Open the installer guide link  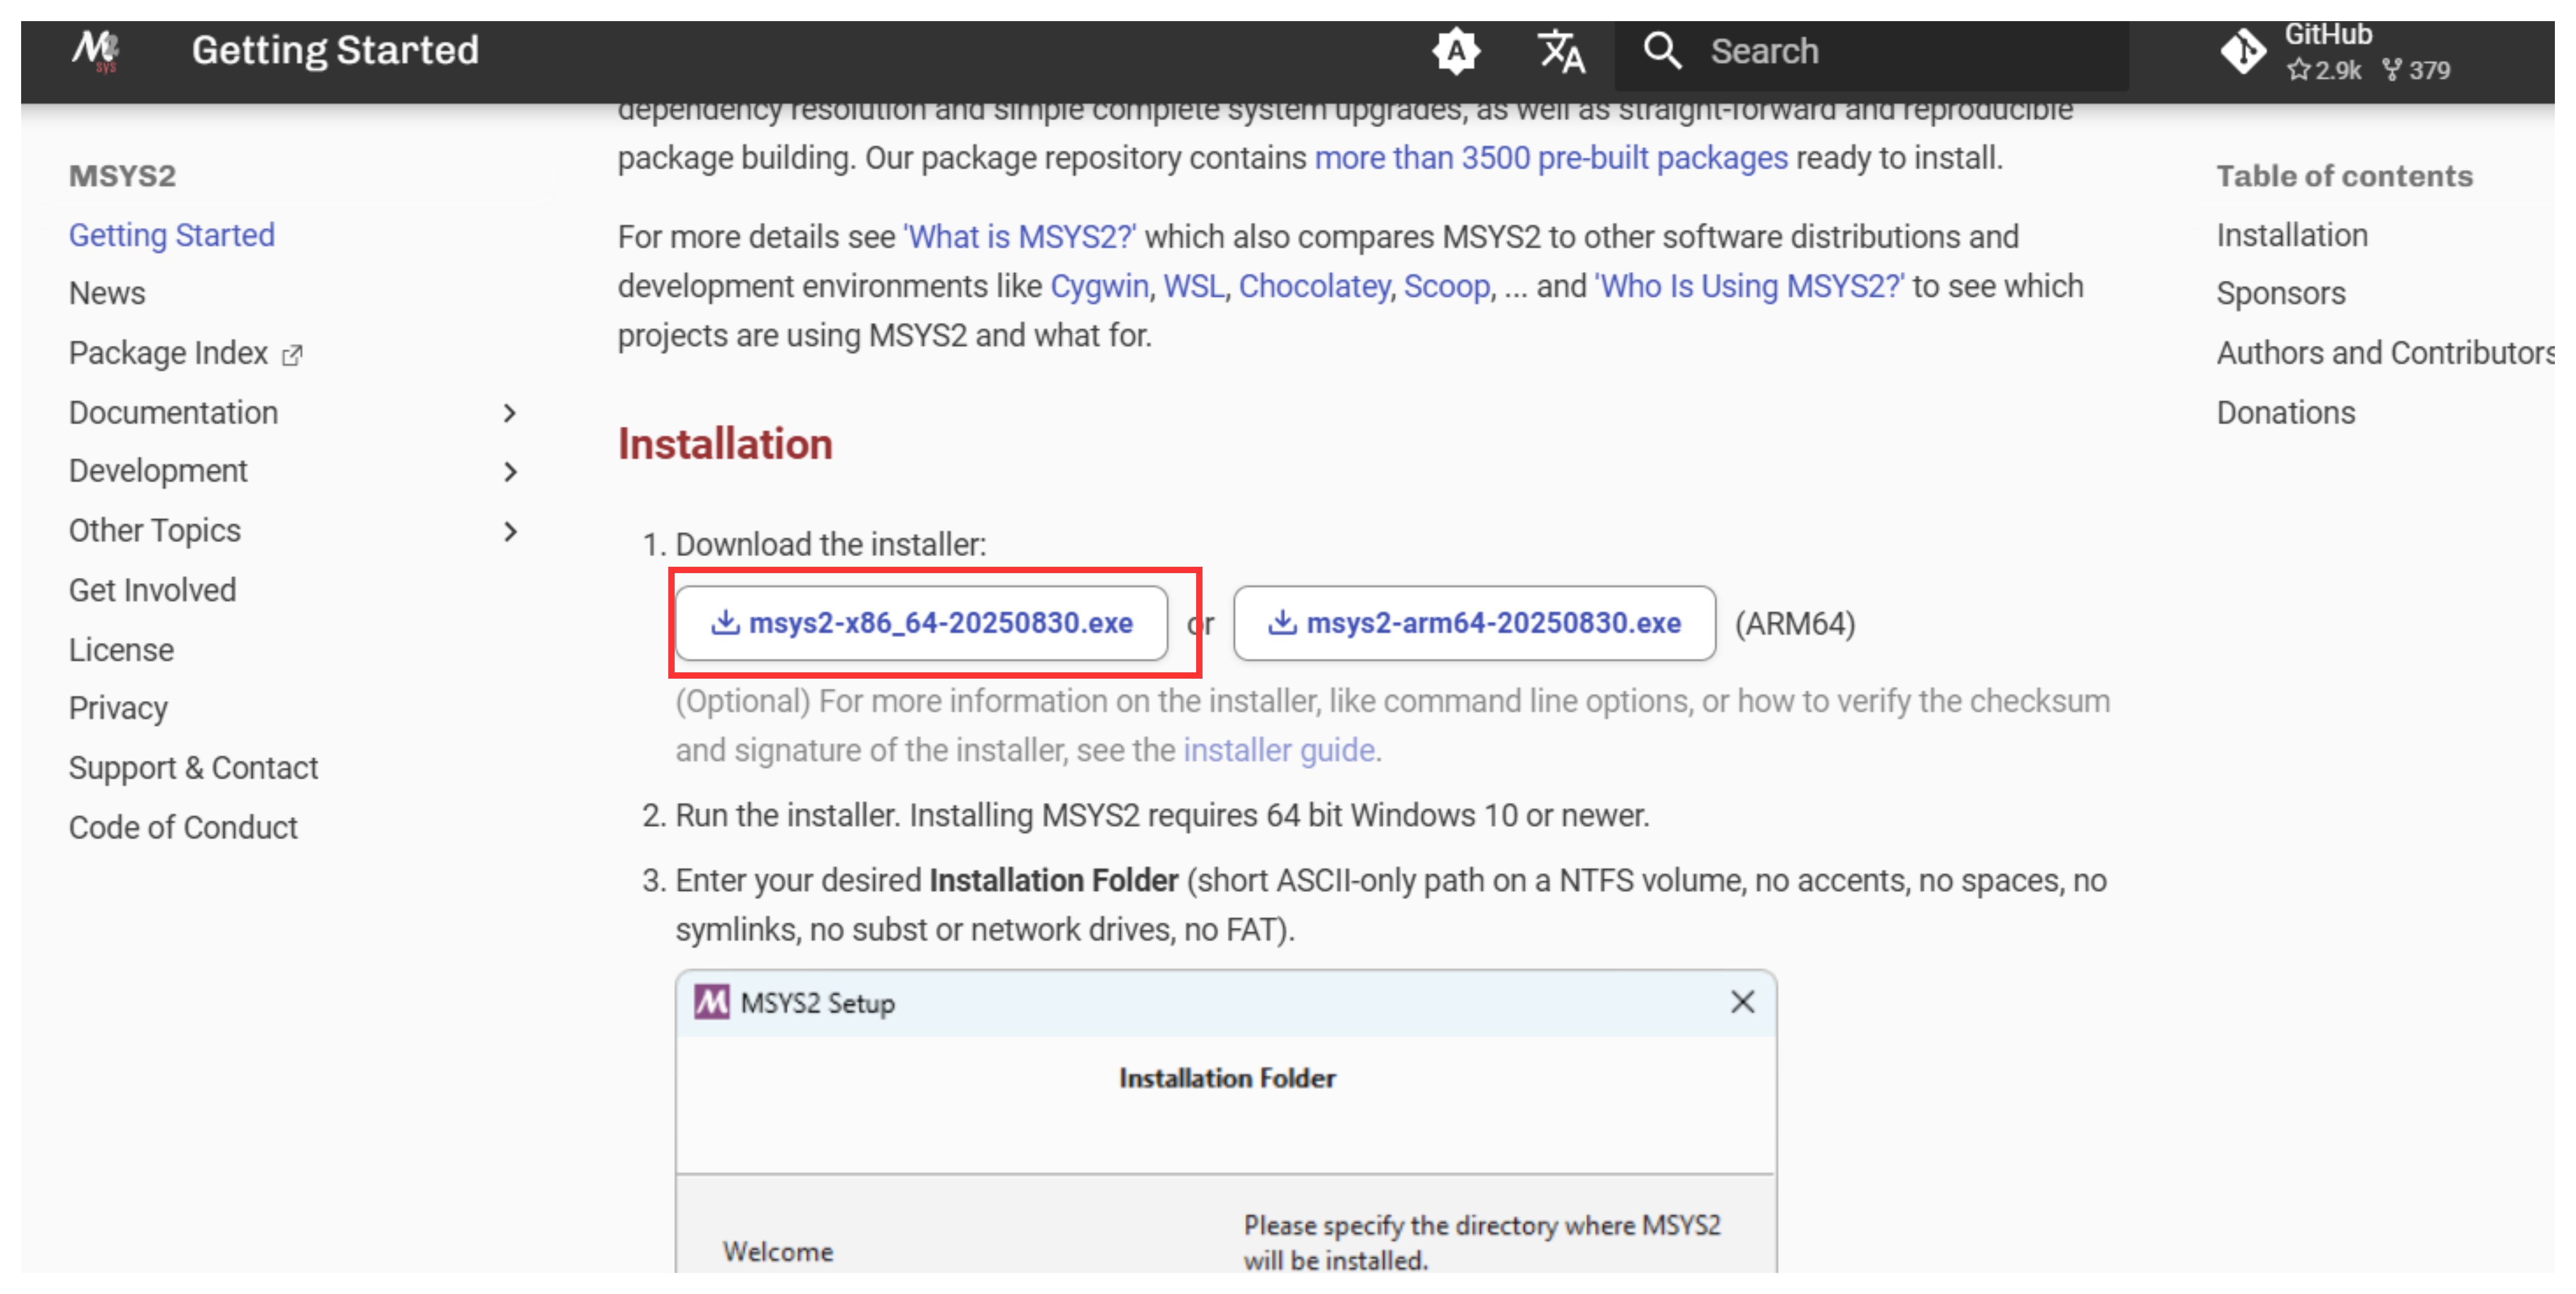tap(1278, 750)
